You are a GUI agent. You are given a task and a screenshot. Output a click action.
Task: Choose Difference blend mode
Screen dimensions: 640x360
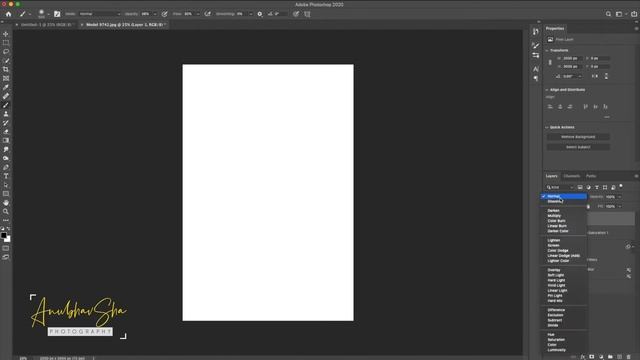click(556, 310)
